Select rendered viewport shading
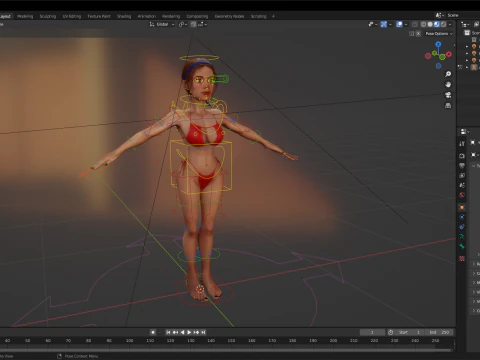Image resolution: width=480 pixels, height=360 pixels. coord(443,24)
